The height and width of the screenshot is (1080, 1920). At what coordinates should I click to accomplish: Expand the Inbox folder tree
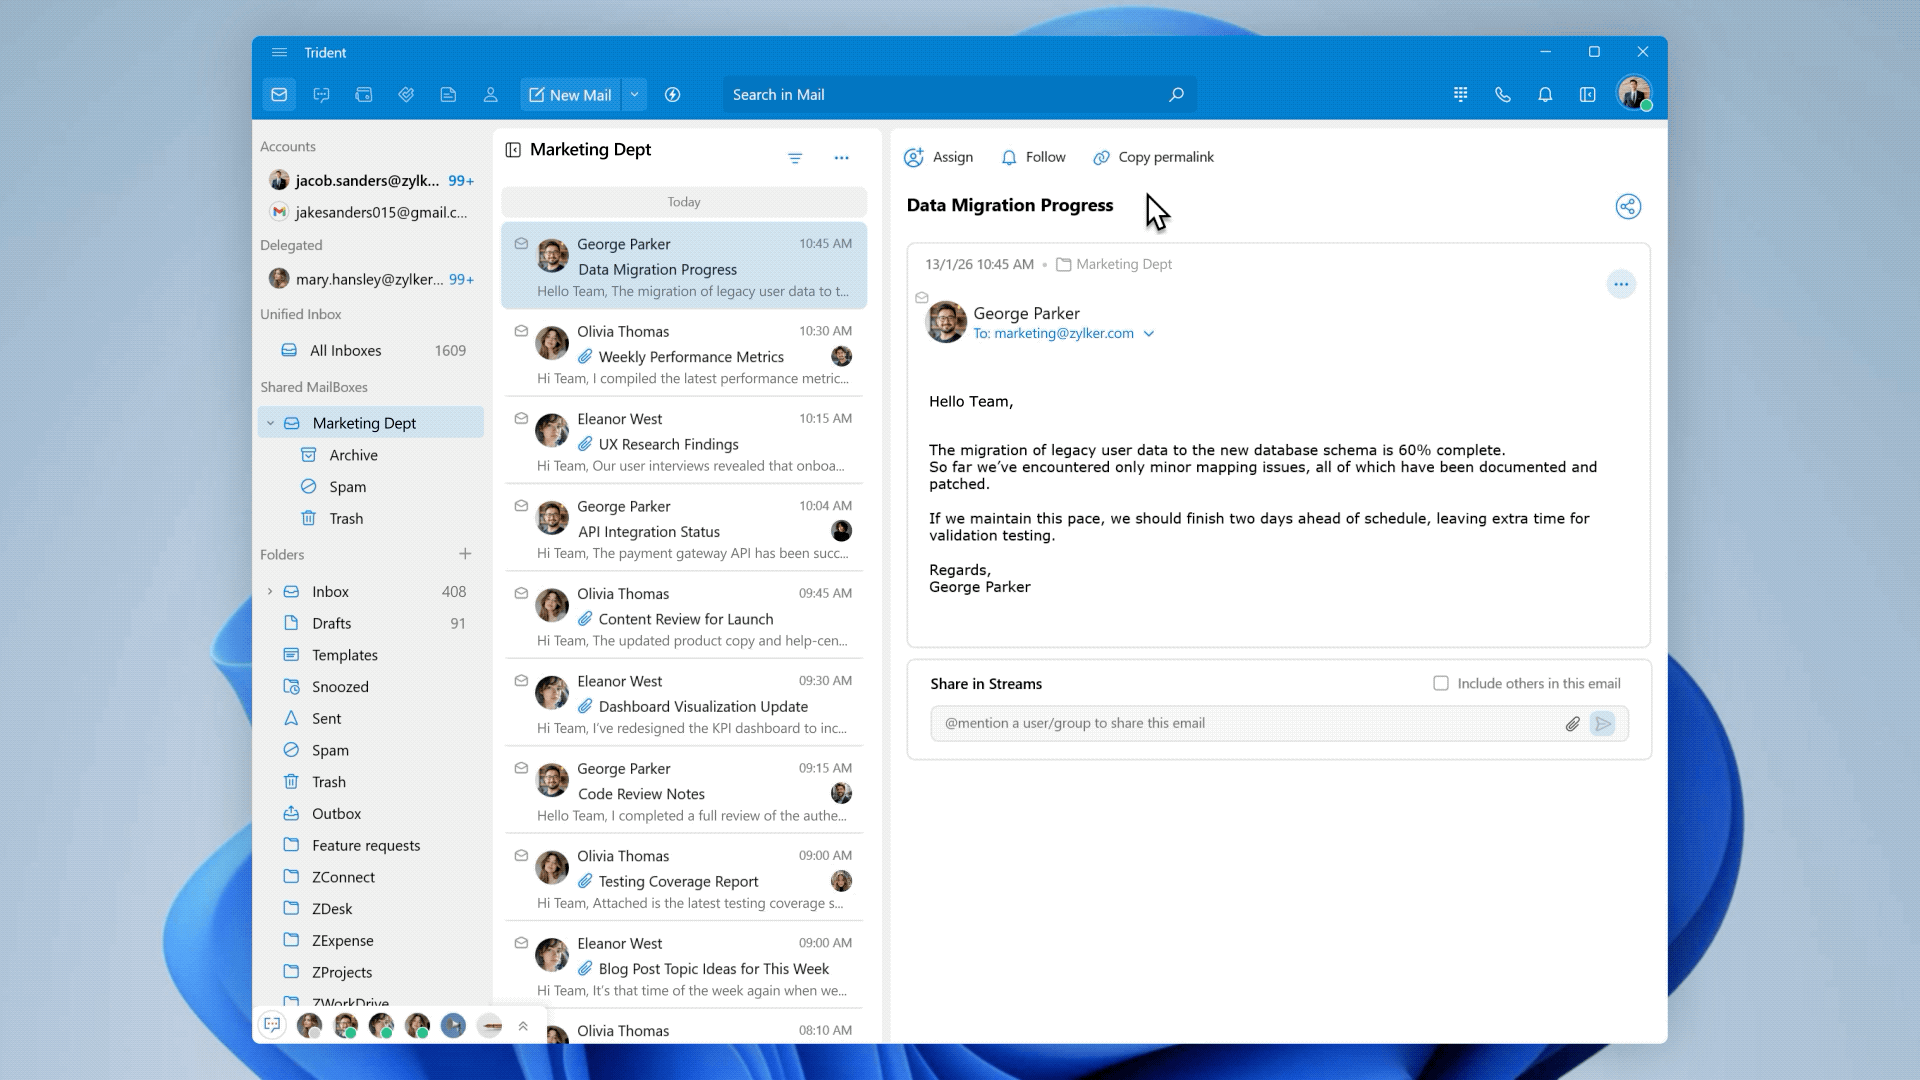[270, 592]
